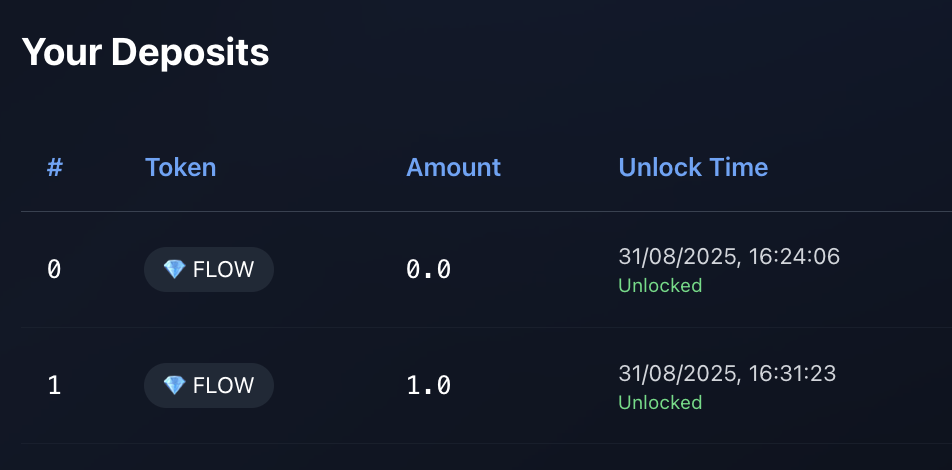
Task: Click the Your Deposits heading
Action: 145,52
